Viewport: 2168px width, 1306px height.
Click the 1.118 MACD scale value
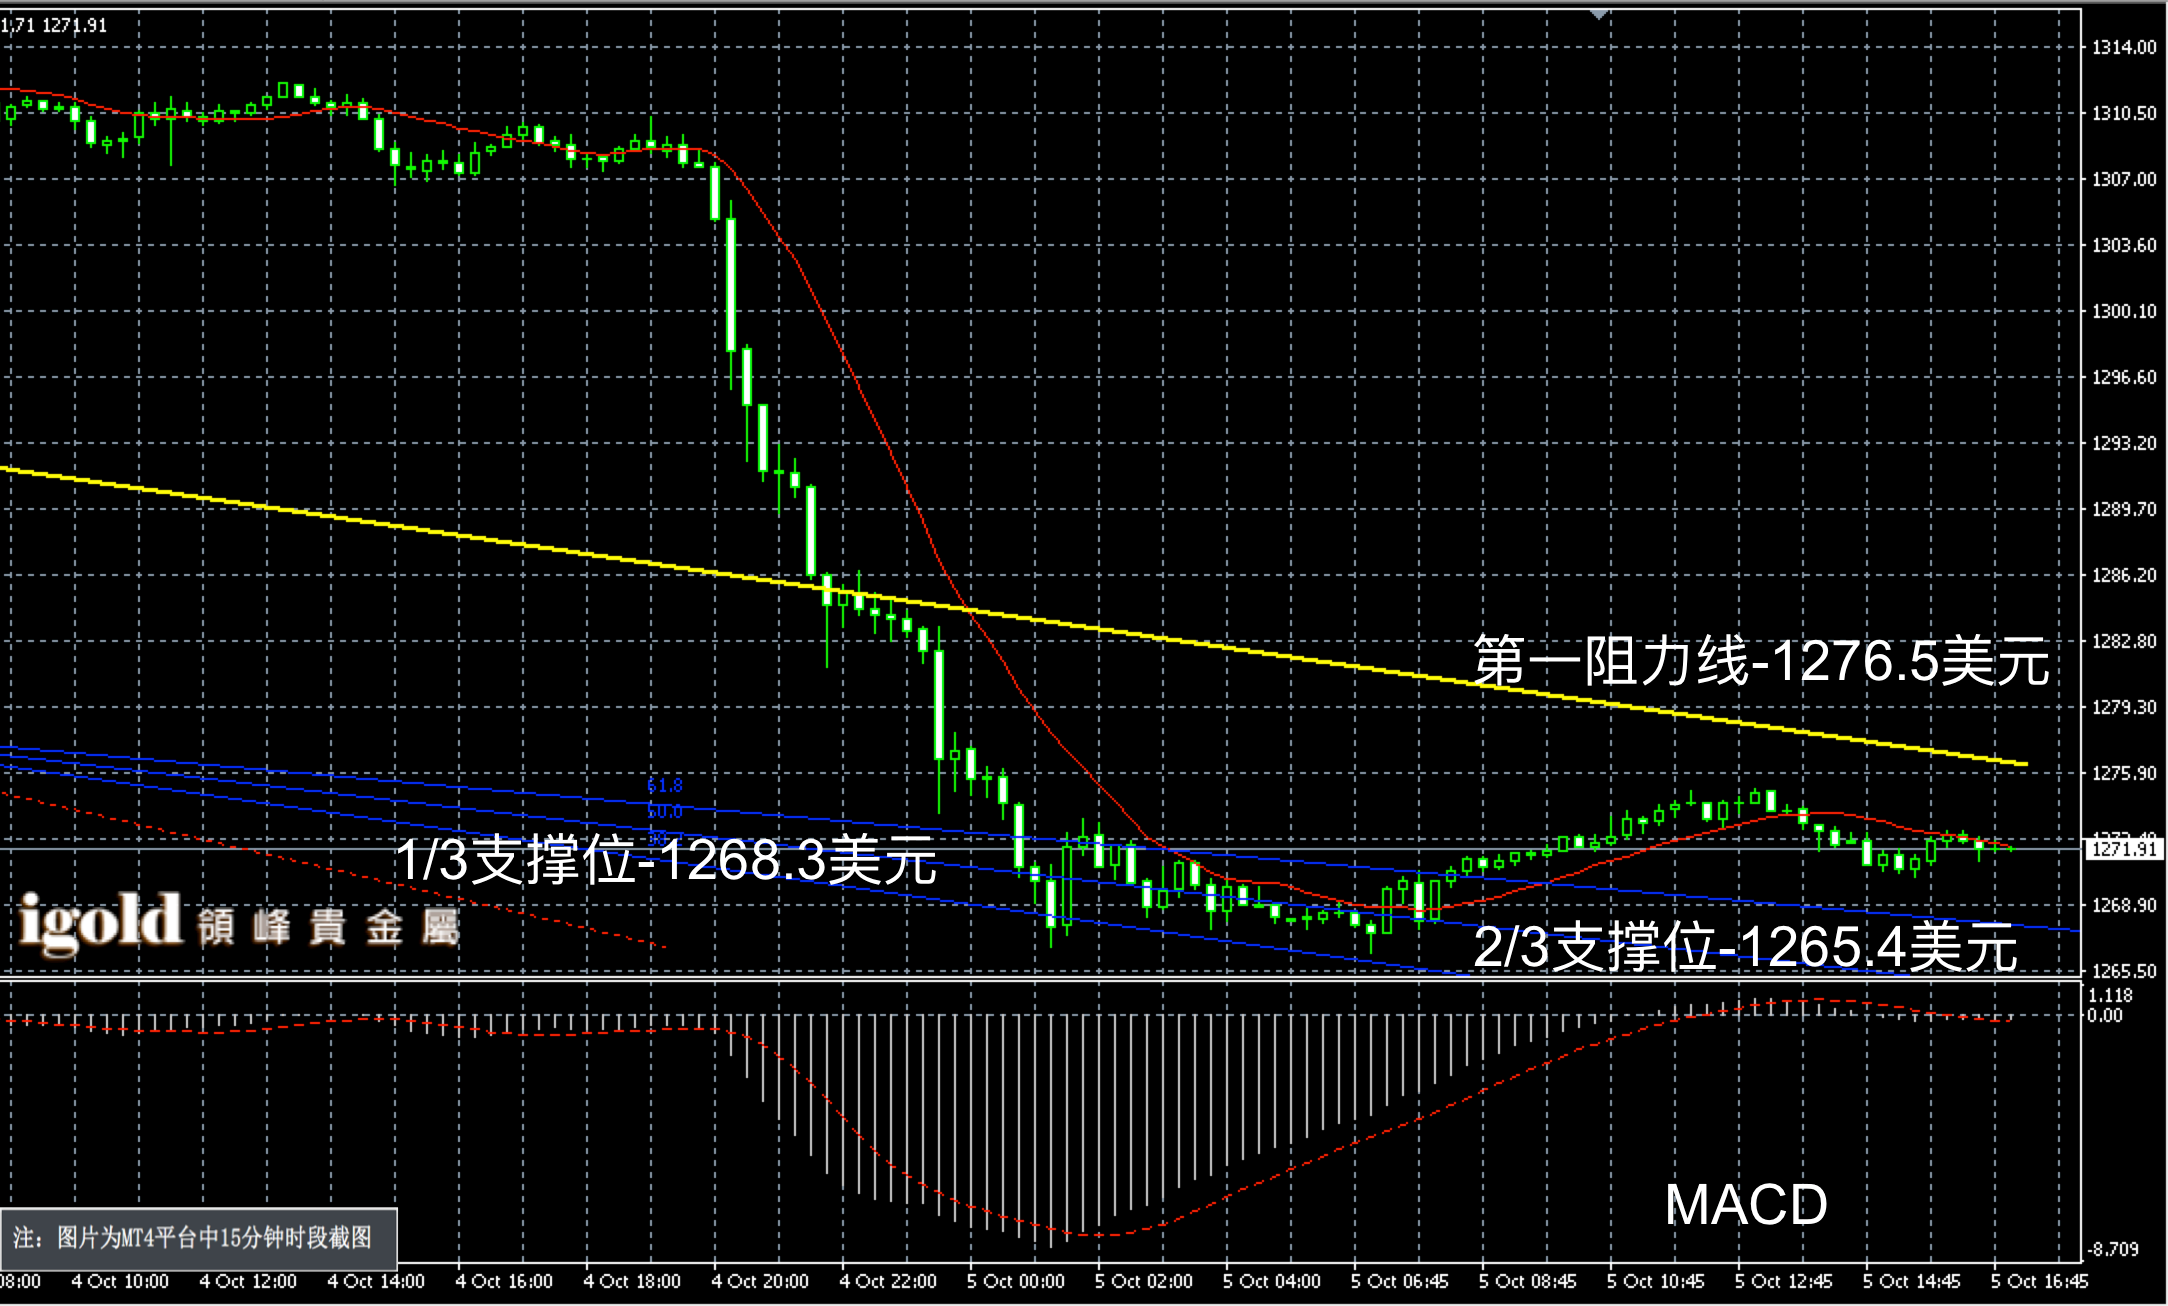(x=2110, y=996)
